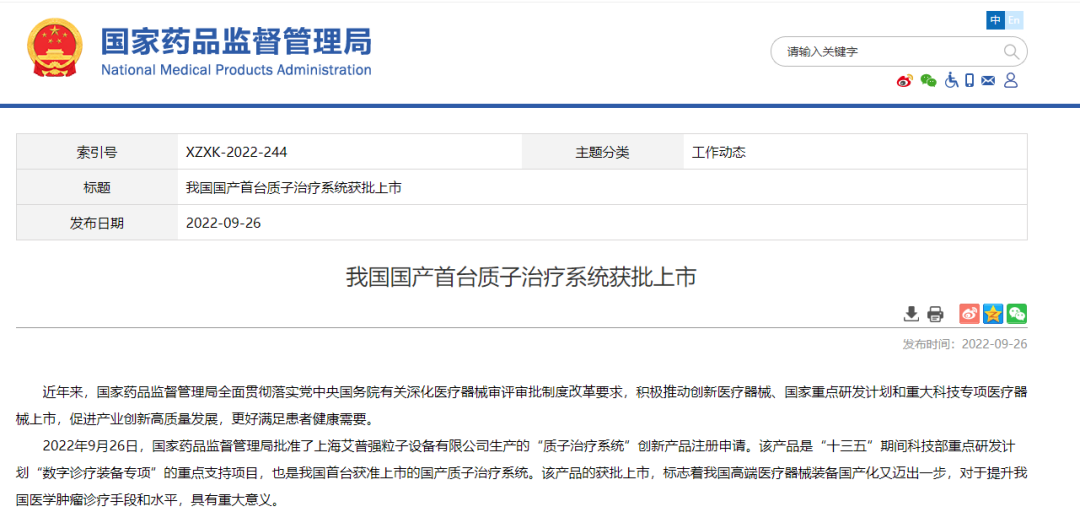The width and height of the screenshot is (1080, 512).
Task: Open the mail envelope icon
Action: tap(988, 81)
